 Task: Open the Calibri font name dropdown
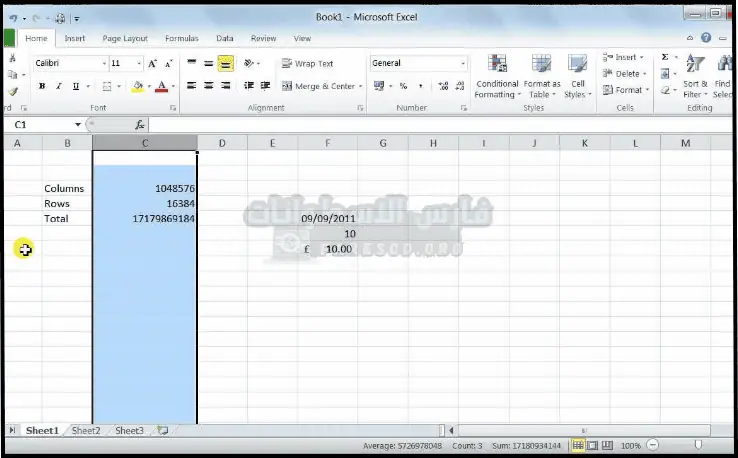click(103, 63)
